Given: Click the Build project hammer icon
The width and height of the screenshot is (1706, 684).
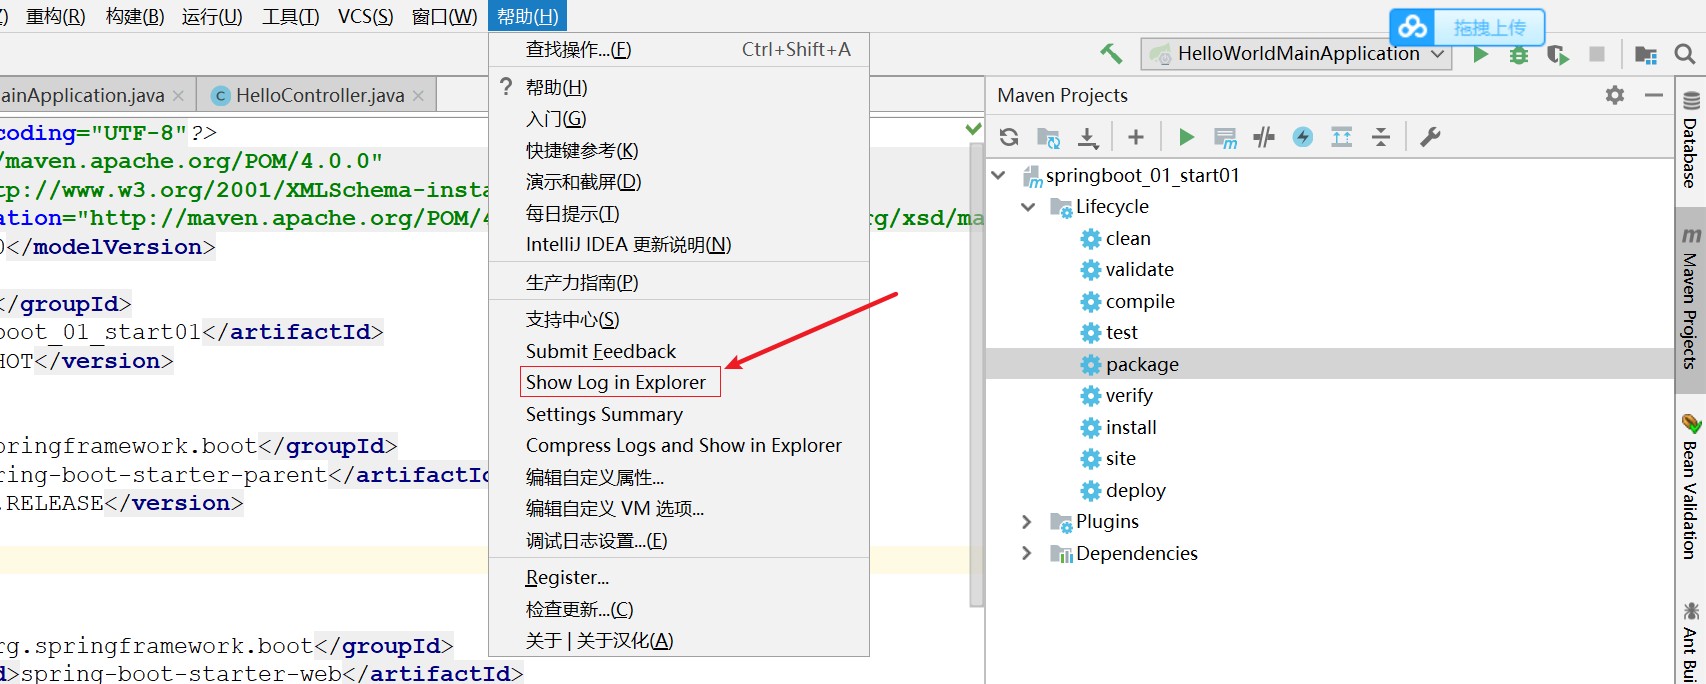Looking at the screenshot, I should (x=1111, y=54).
